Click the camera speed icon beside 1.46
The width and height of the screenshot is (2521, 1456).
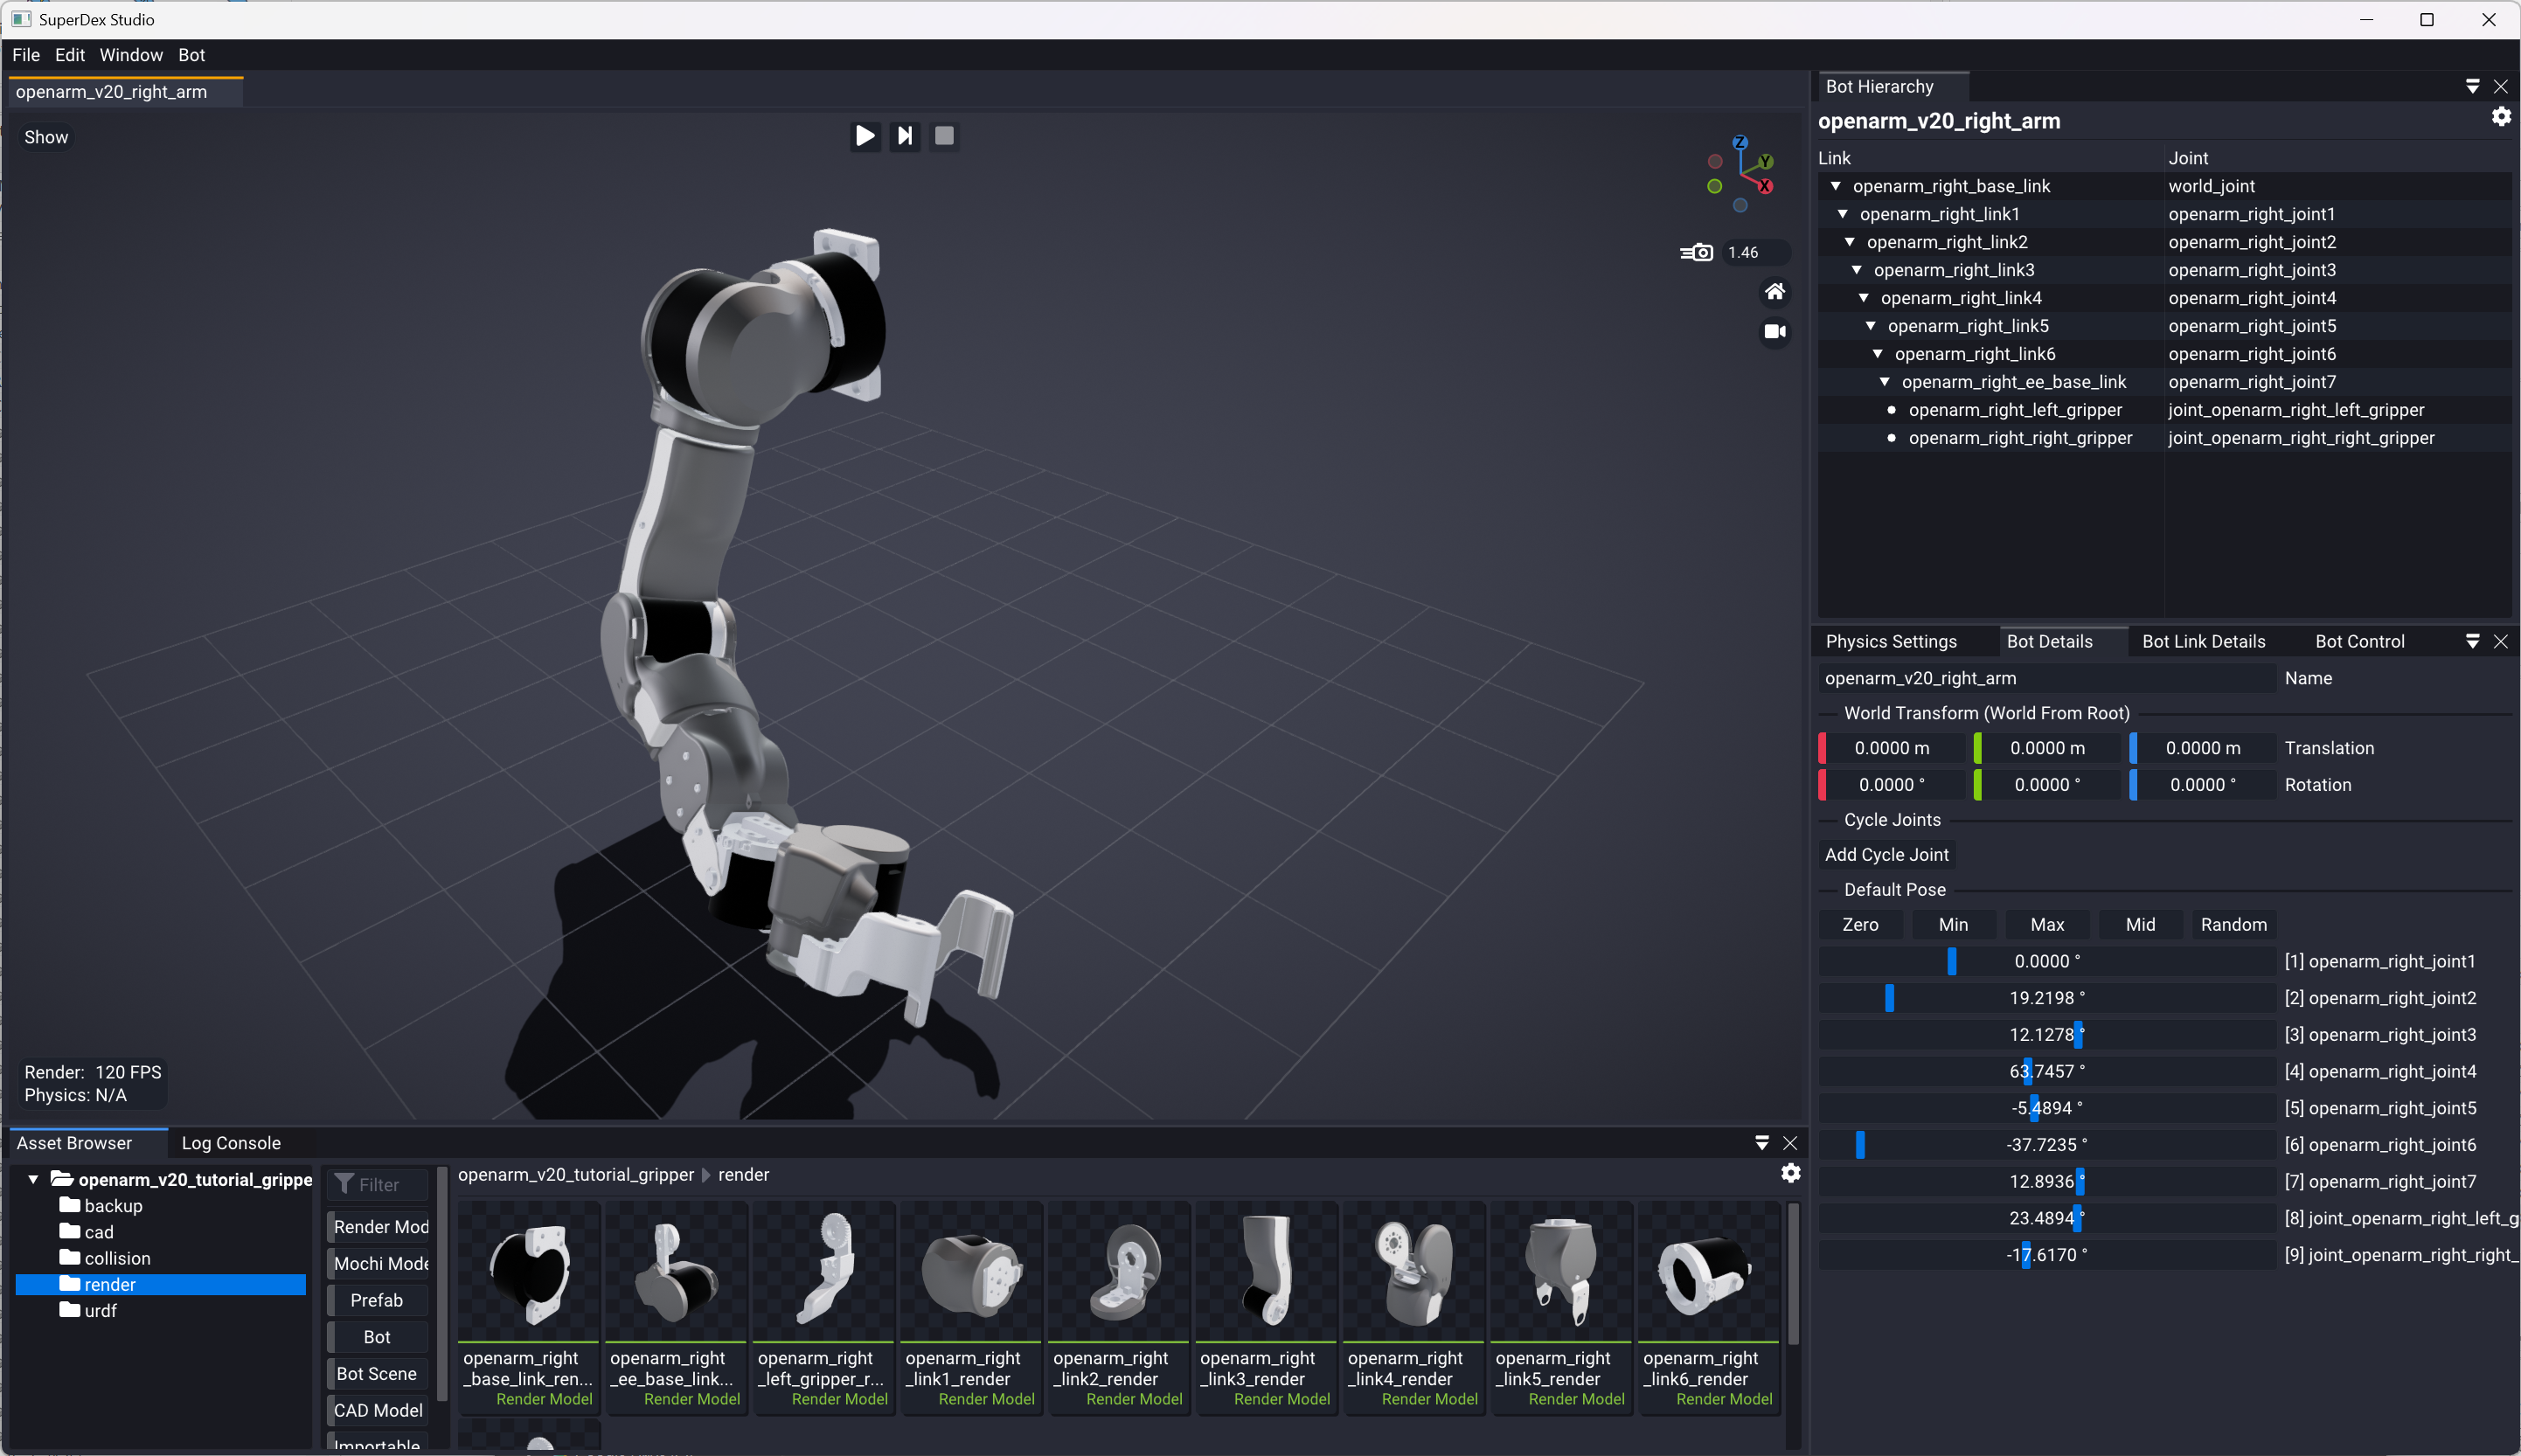point(1697,253)
